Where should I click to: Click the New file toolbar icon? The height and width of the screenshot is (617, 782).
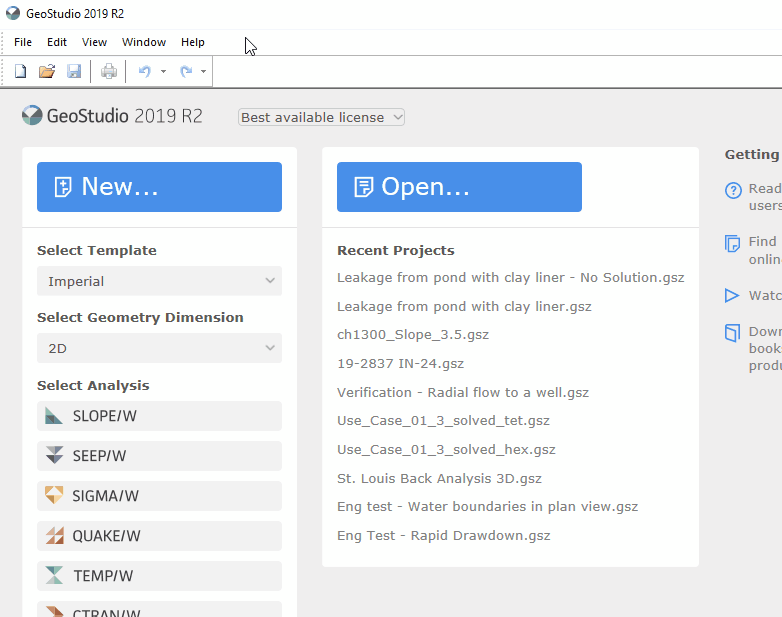pyautogui.click(x=20, y=71)
